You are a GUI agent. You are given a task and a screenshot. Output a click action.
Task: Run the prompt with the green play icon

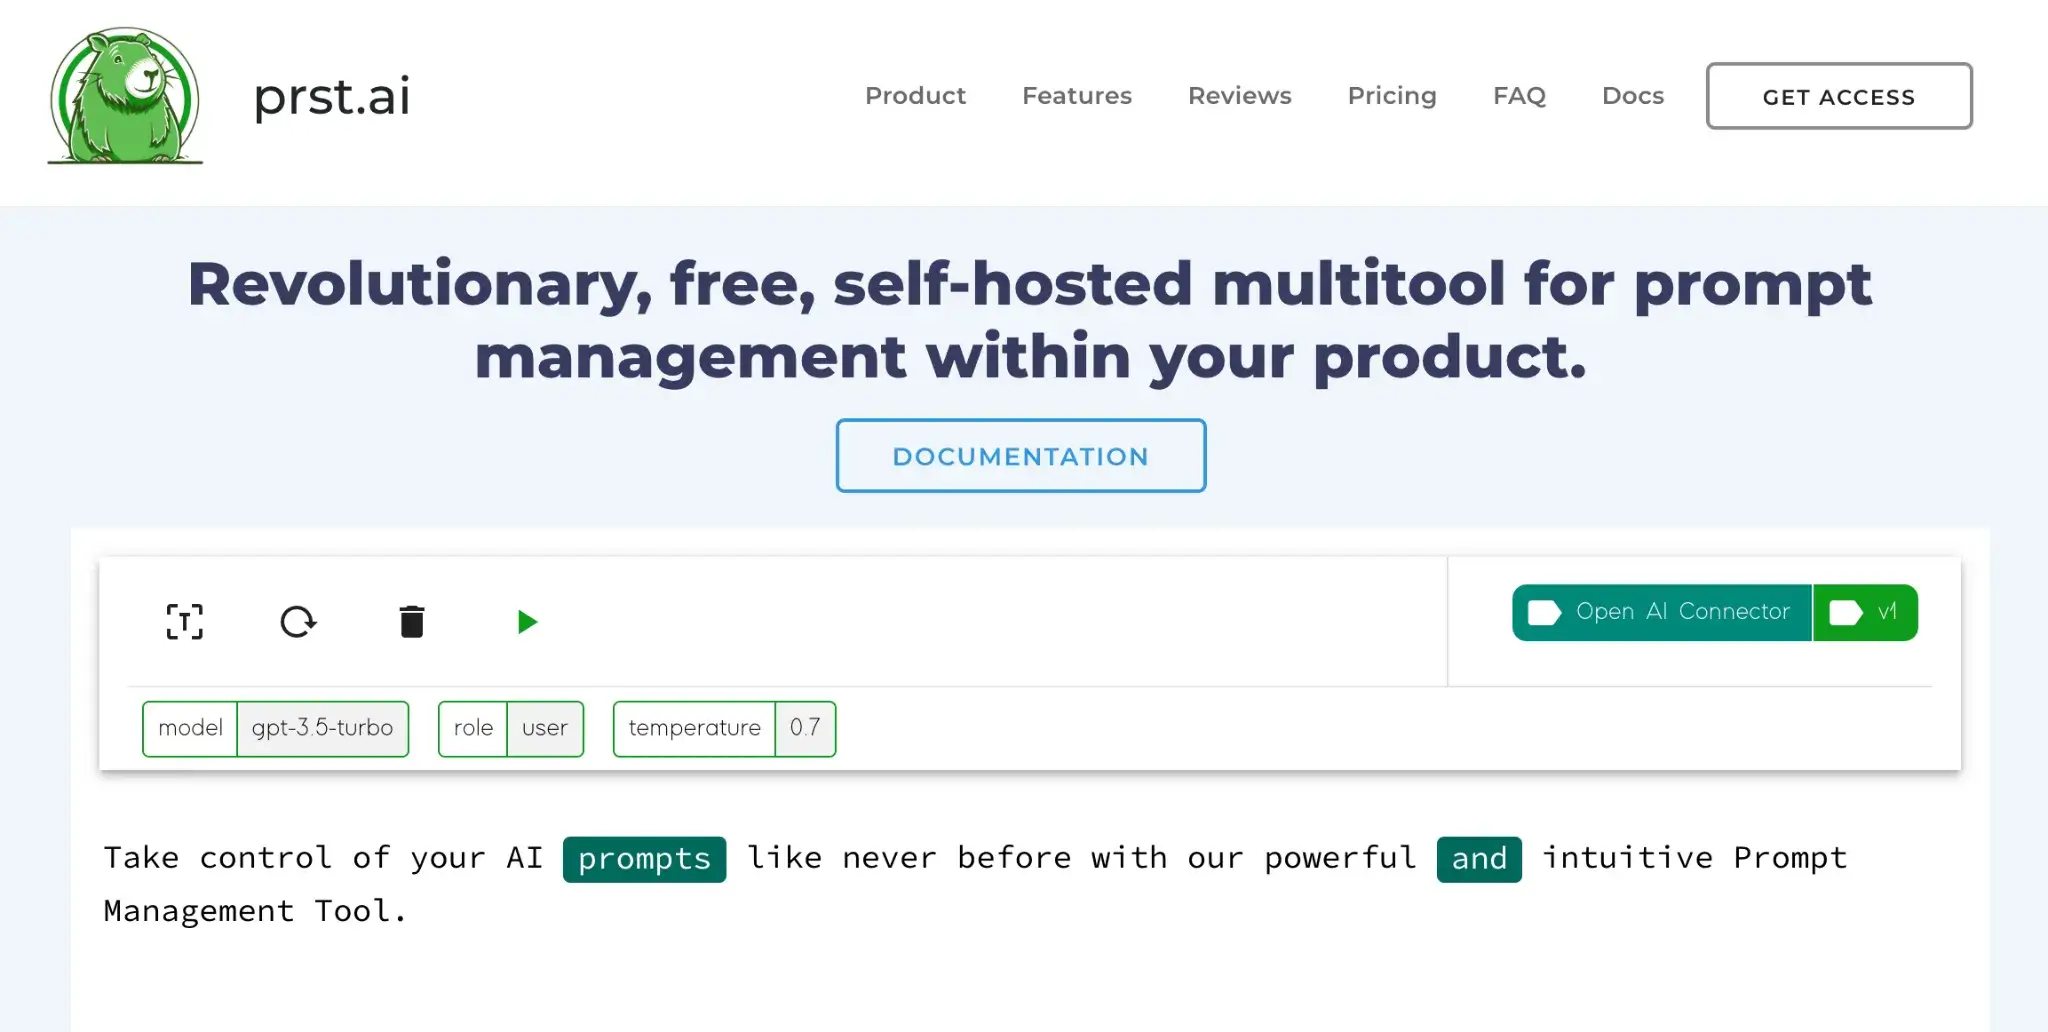point(527,622)
